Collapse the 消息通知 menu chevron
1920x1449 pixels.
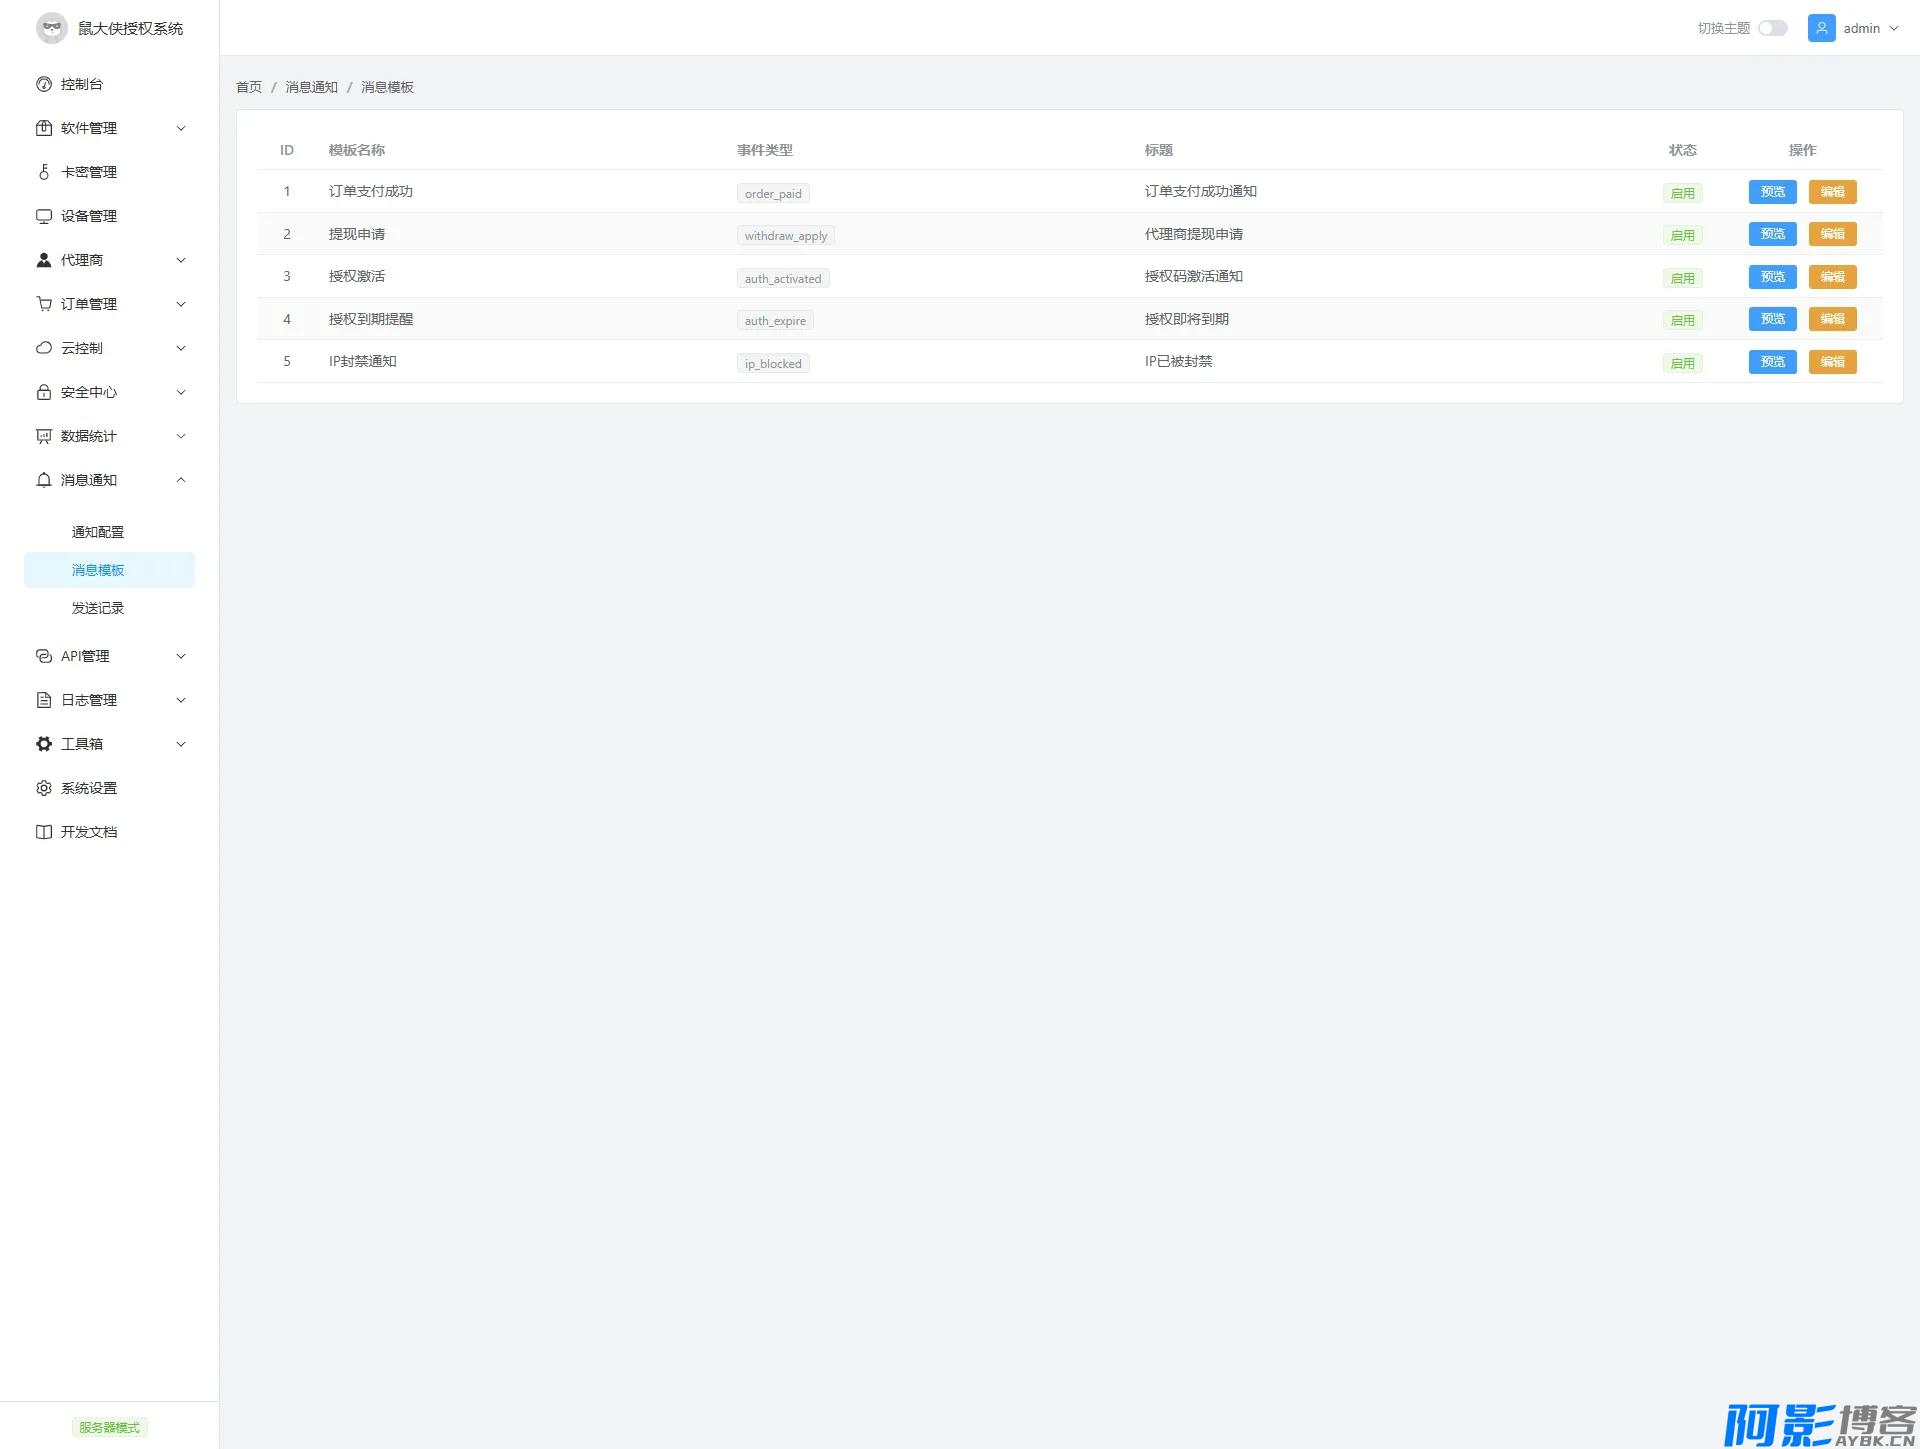[181, 480]
